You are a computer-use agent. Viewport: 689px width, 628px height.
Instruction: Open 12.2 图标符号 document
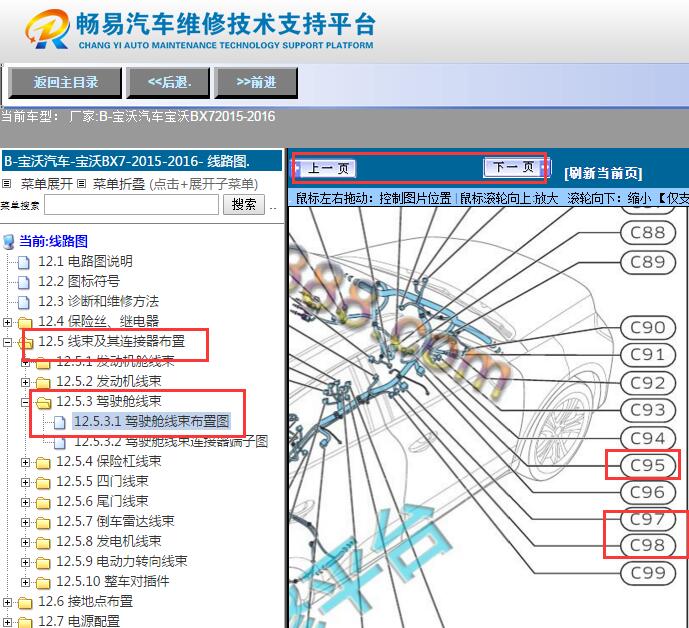tap(79, 281)
